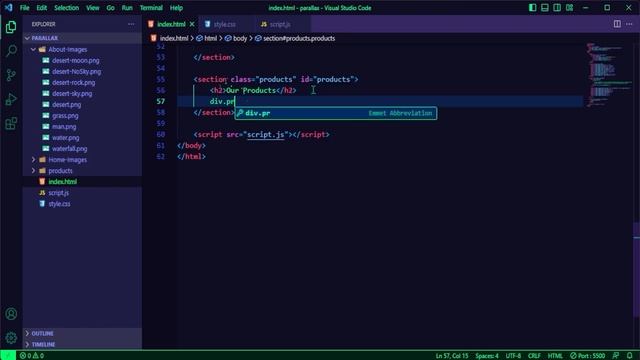The height and width of the screenshot is (360, 640).
Task: Open notifications bell in status bar
Action: (x=630, y=356)
